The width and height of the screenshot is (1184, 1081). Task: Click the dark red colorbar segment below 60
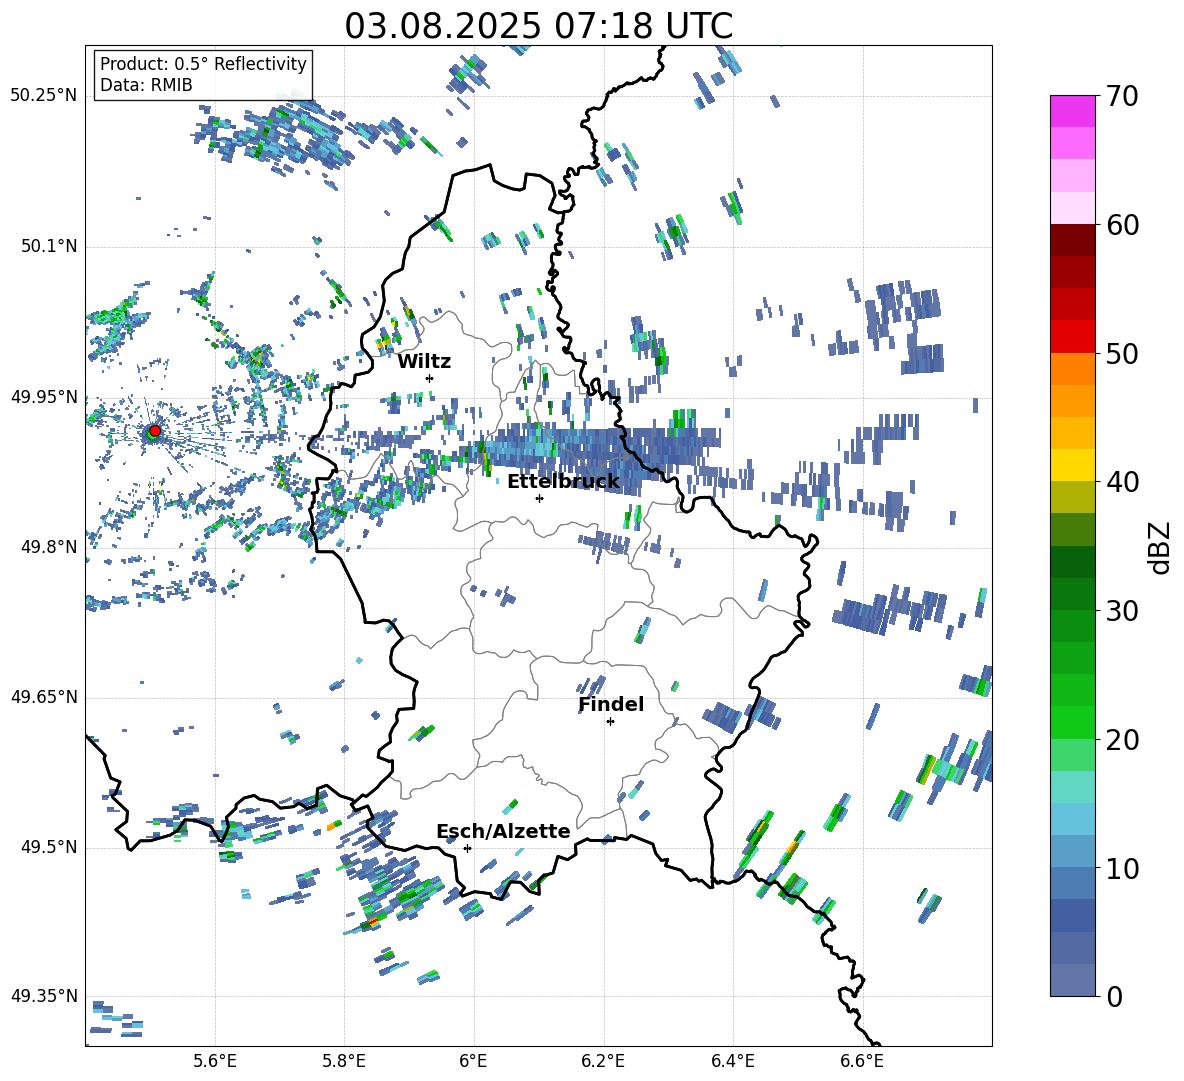[1072, 240]
